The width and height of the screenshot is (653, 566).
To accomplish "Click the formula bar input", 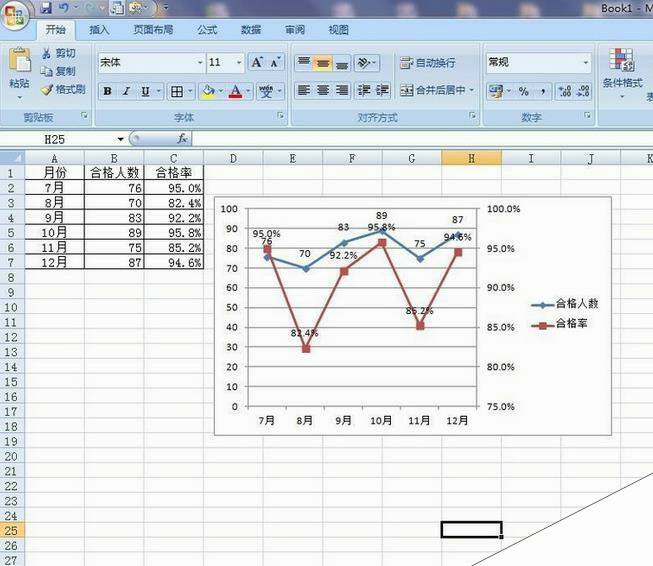I will 422,139.
